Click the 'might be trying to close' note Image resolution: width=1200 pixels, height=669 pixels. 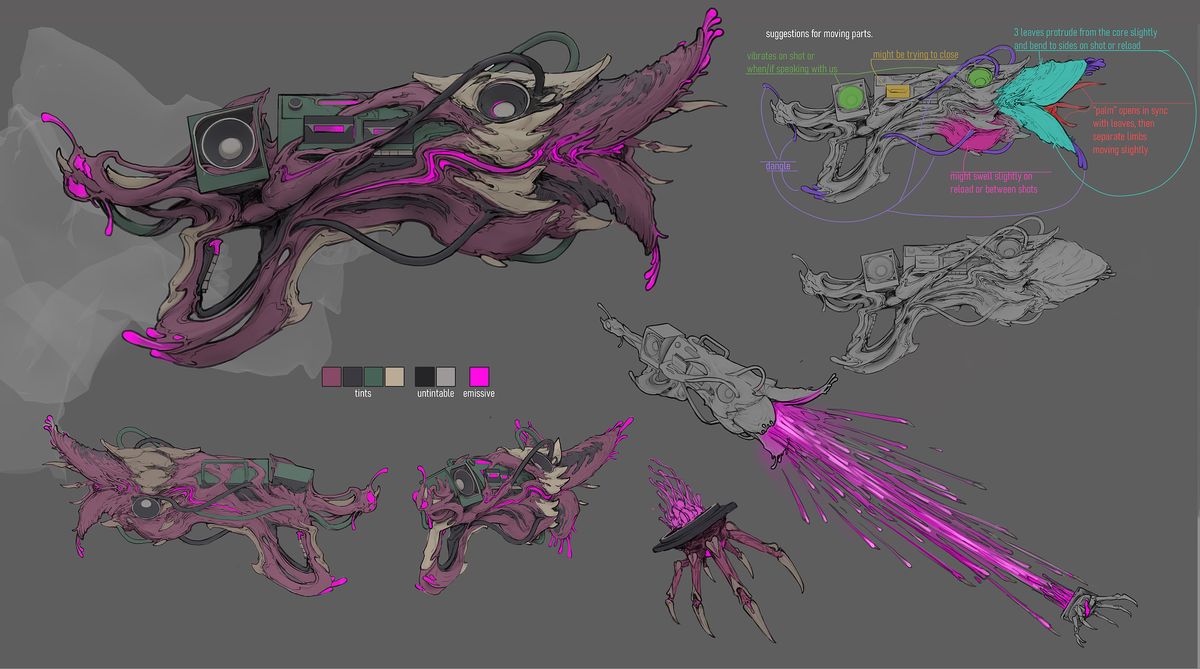pyautogui.click(x=916, y=54)
